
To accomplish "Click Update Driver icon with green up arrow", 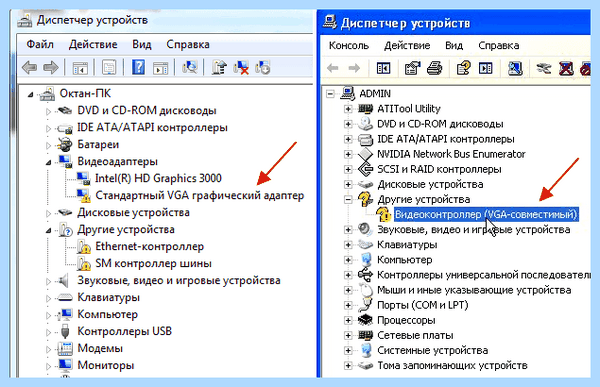I will (x=219, y=67).
